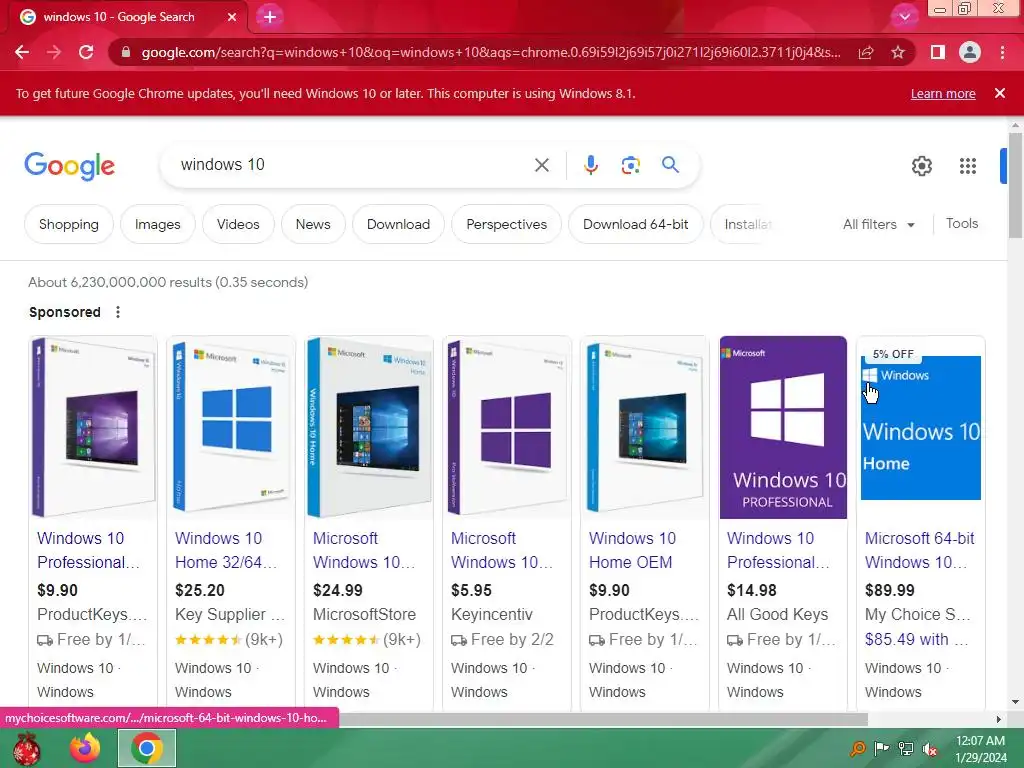Open Action Center flag icon
The height and width of the screenshot is (768, 1024).
coord(881,748)
